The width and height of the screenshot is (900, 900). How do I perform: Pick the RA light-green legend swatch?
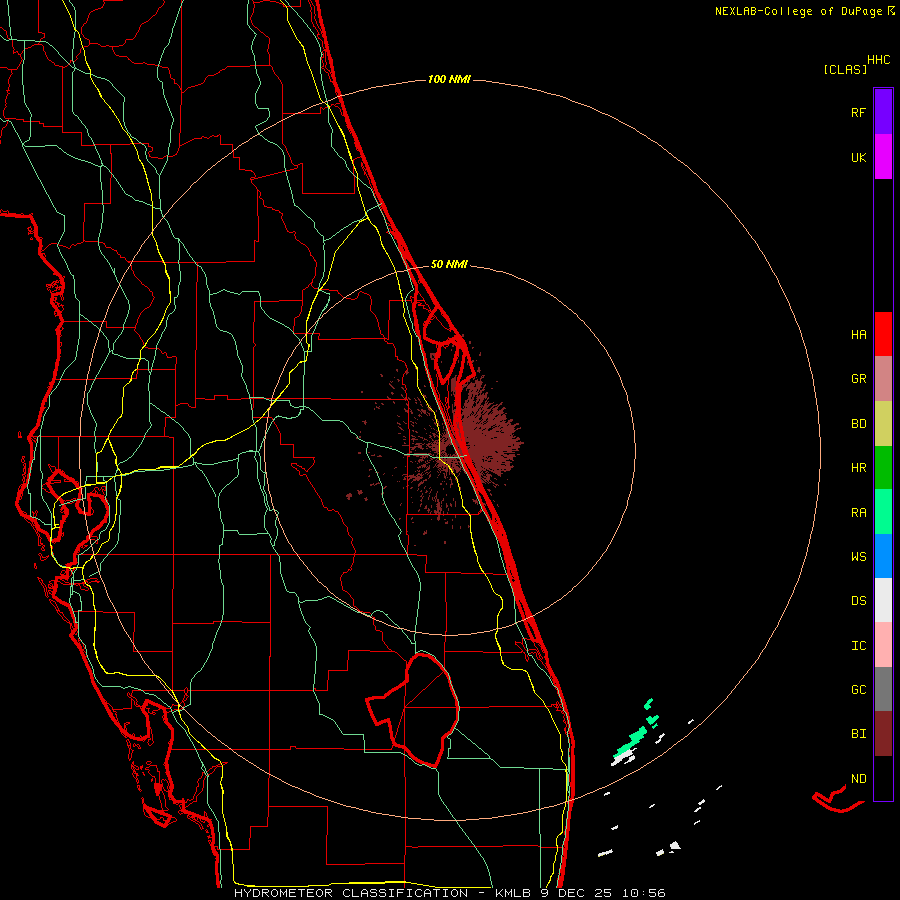pos(883,512)
